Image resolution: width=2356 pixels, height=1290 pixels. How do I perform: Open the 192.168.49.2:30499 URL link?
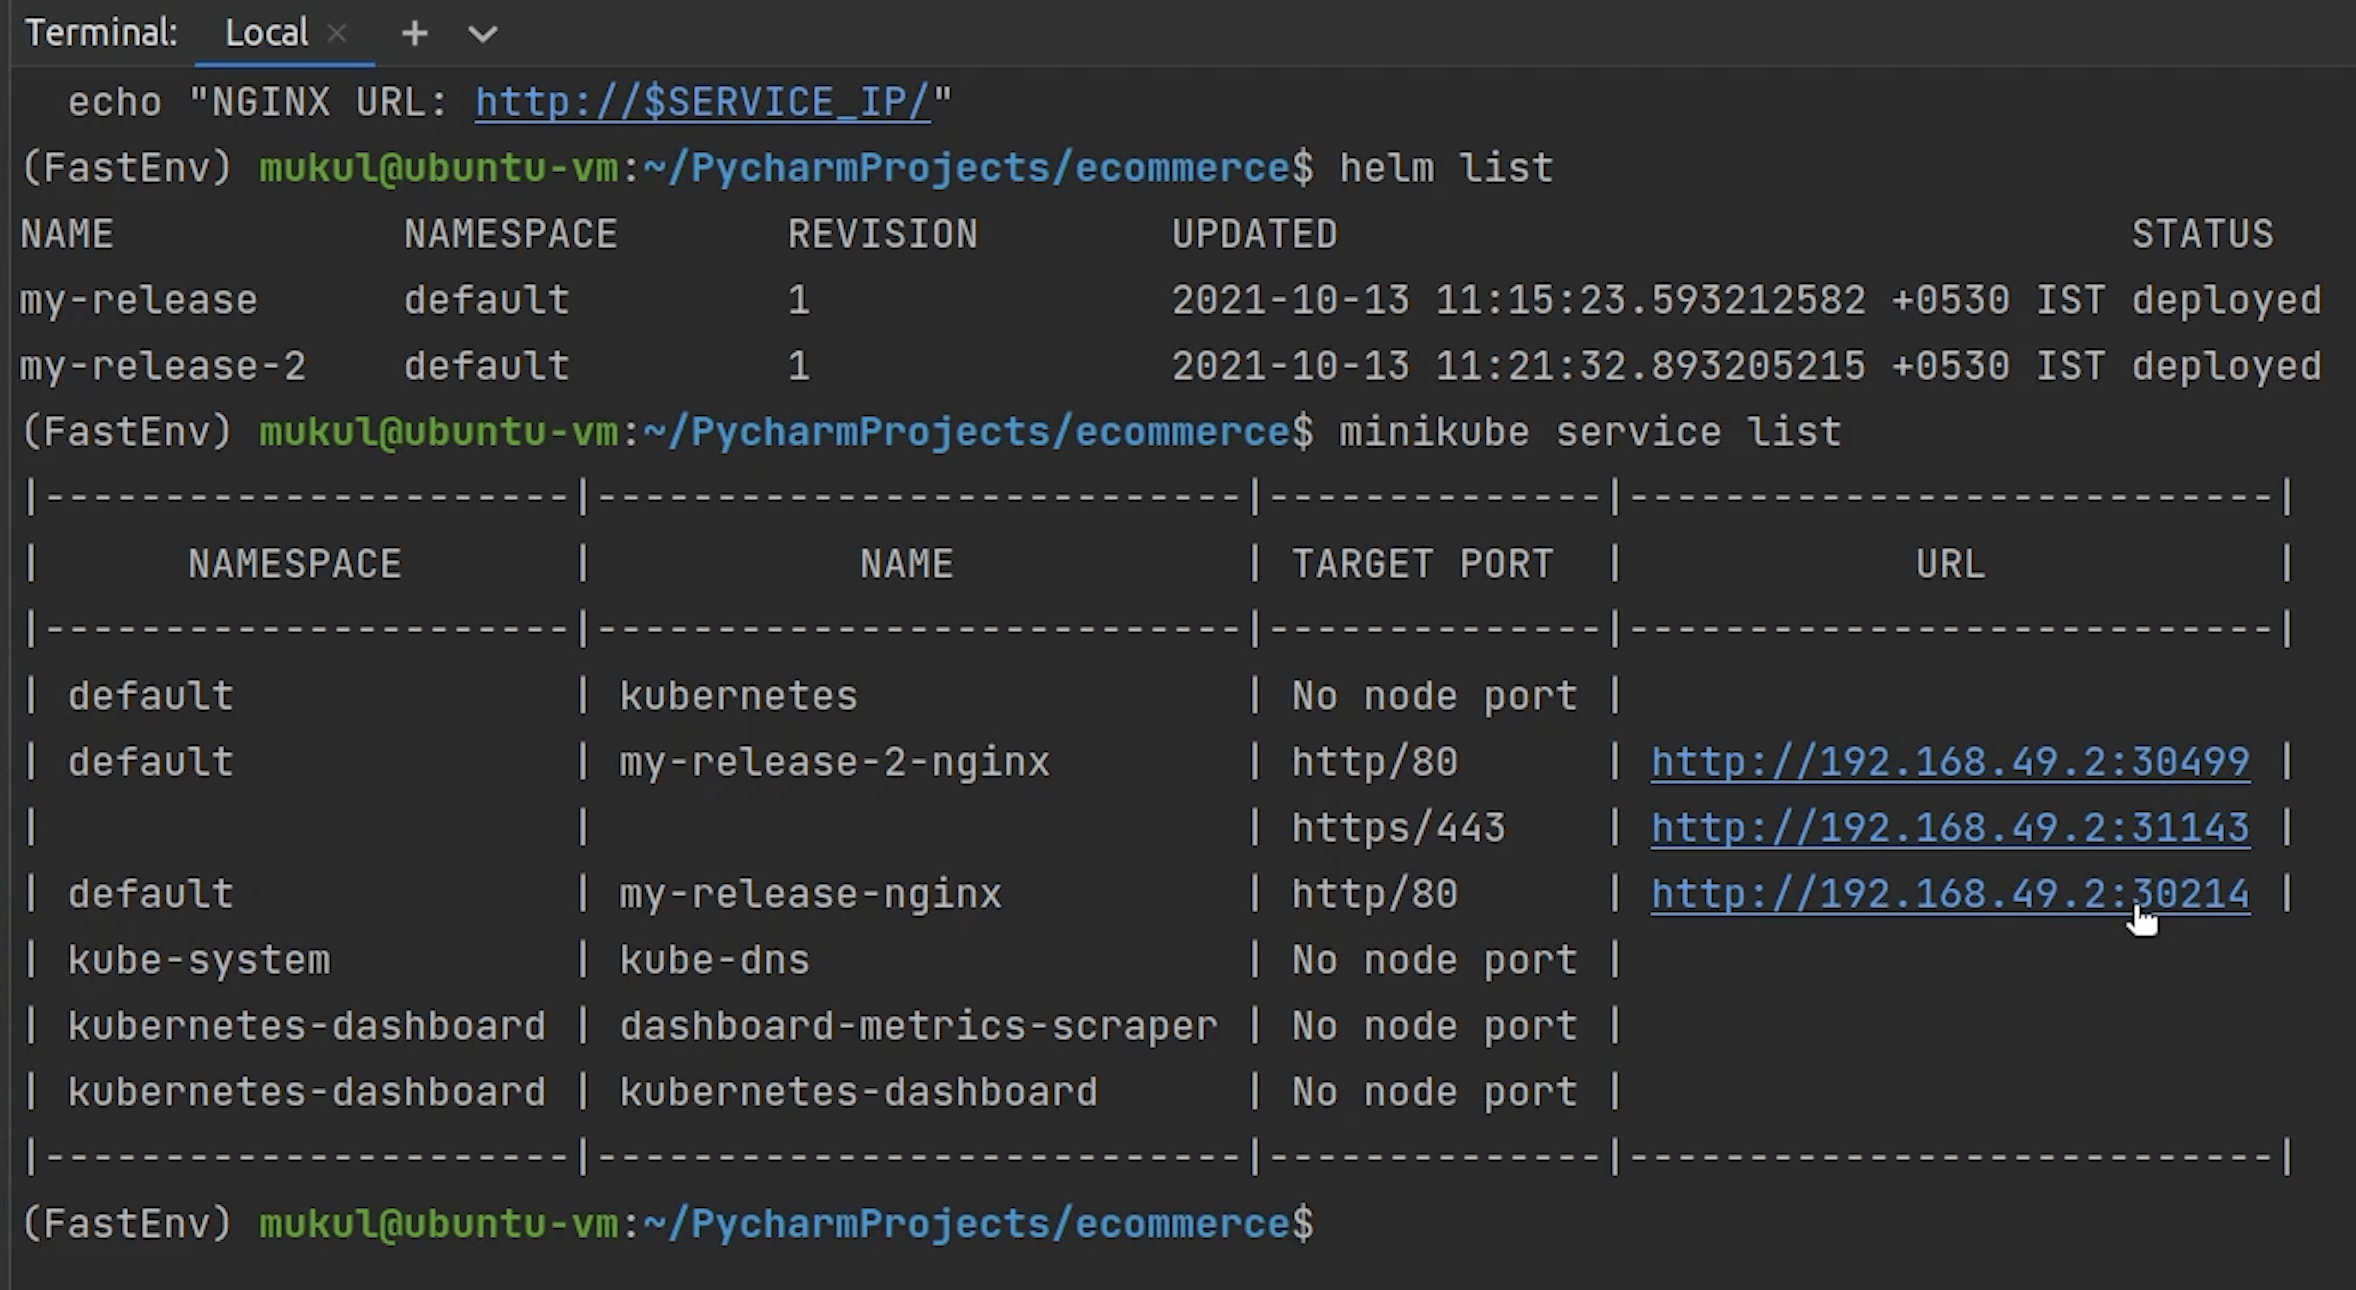coord(1949,763)
